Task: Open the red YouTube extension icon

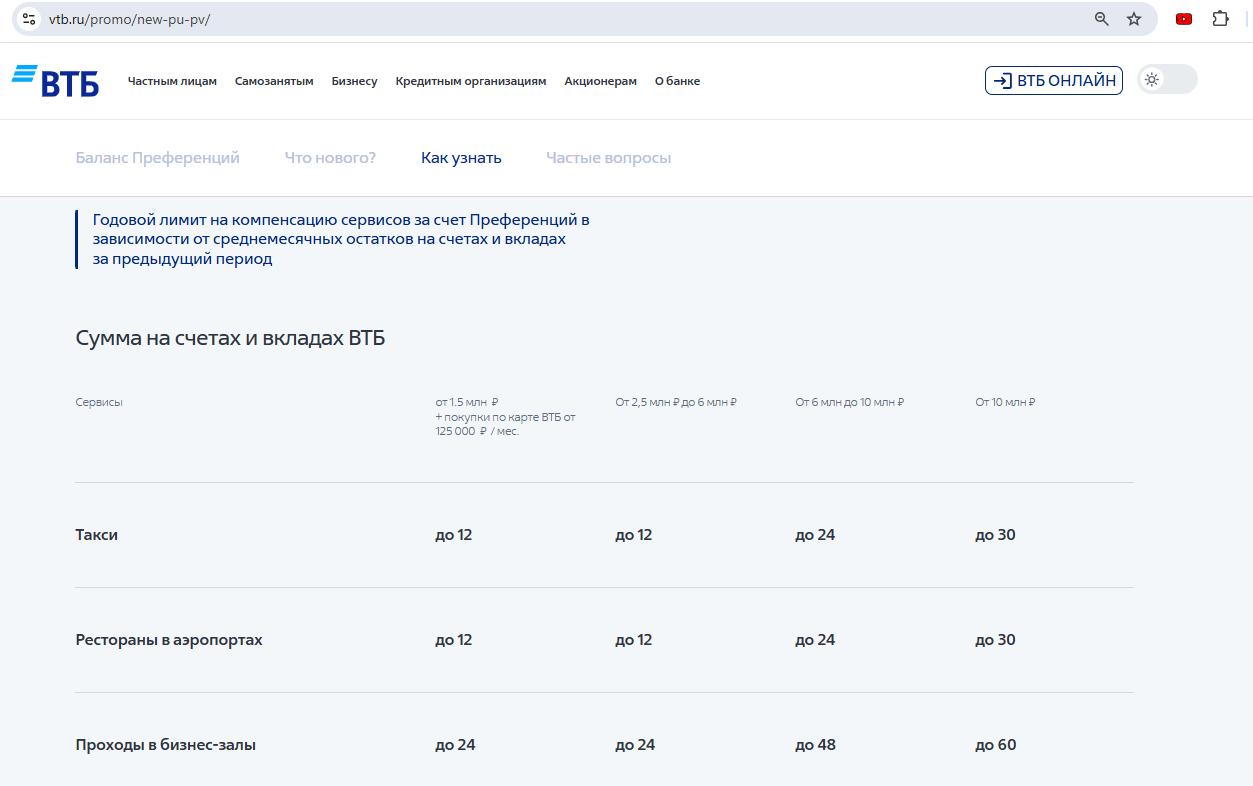Action: point(1184,19)
